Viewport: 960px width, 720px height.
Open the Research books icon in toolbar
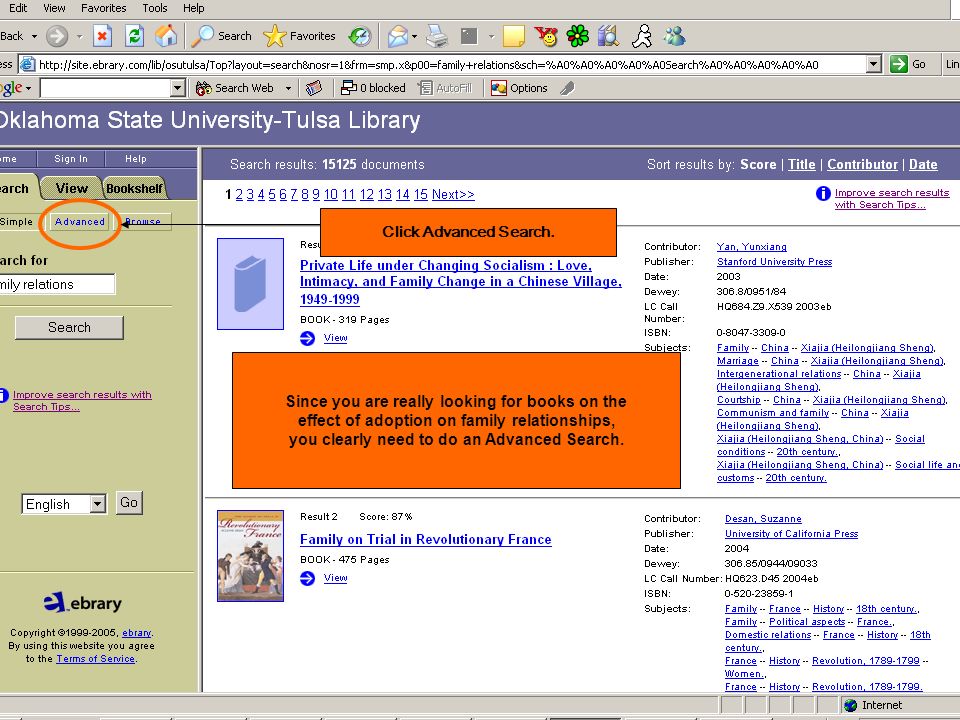(609, 36)
